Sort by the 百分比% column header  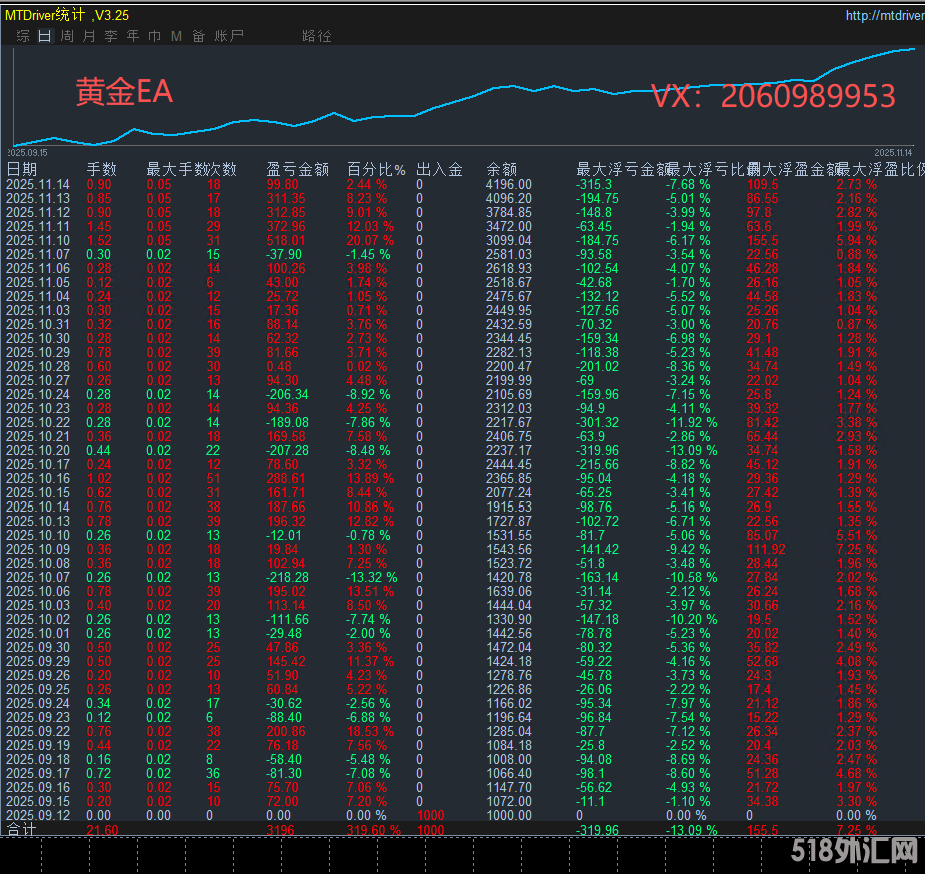[x=375, y=168]
